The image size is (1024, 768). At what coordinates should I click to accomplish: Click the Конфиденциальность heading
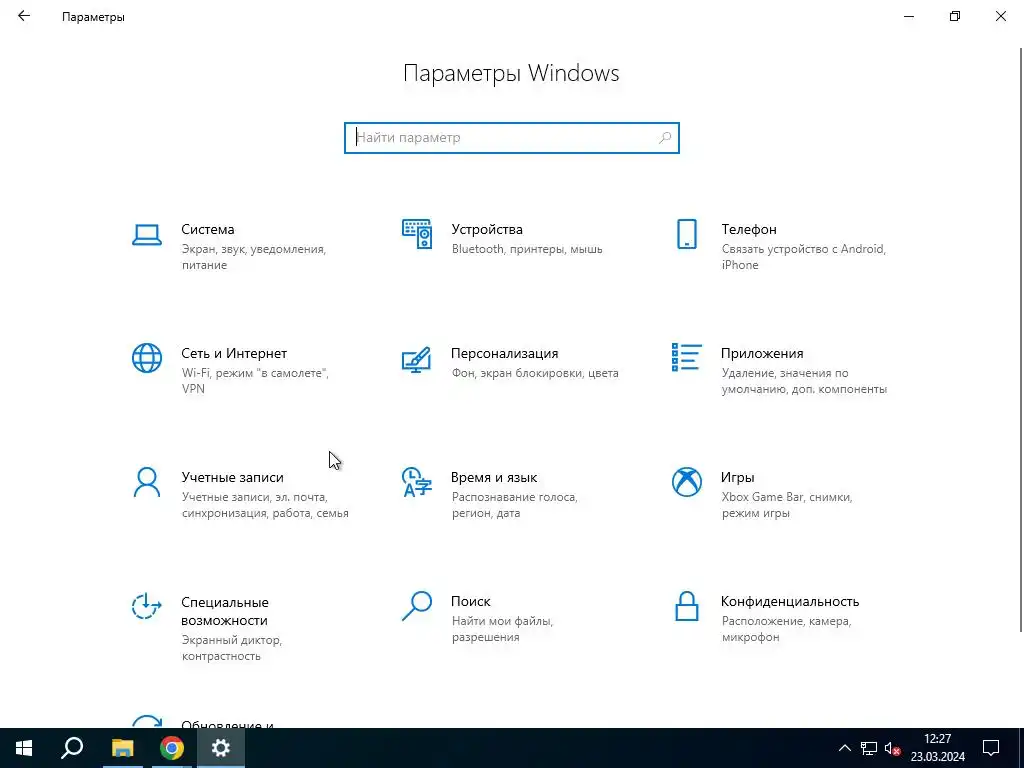pos(790,601)
